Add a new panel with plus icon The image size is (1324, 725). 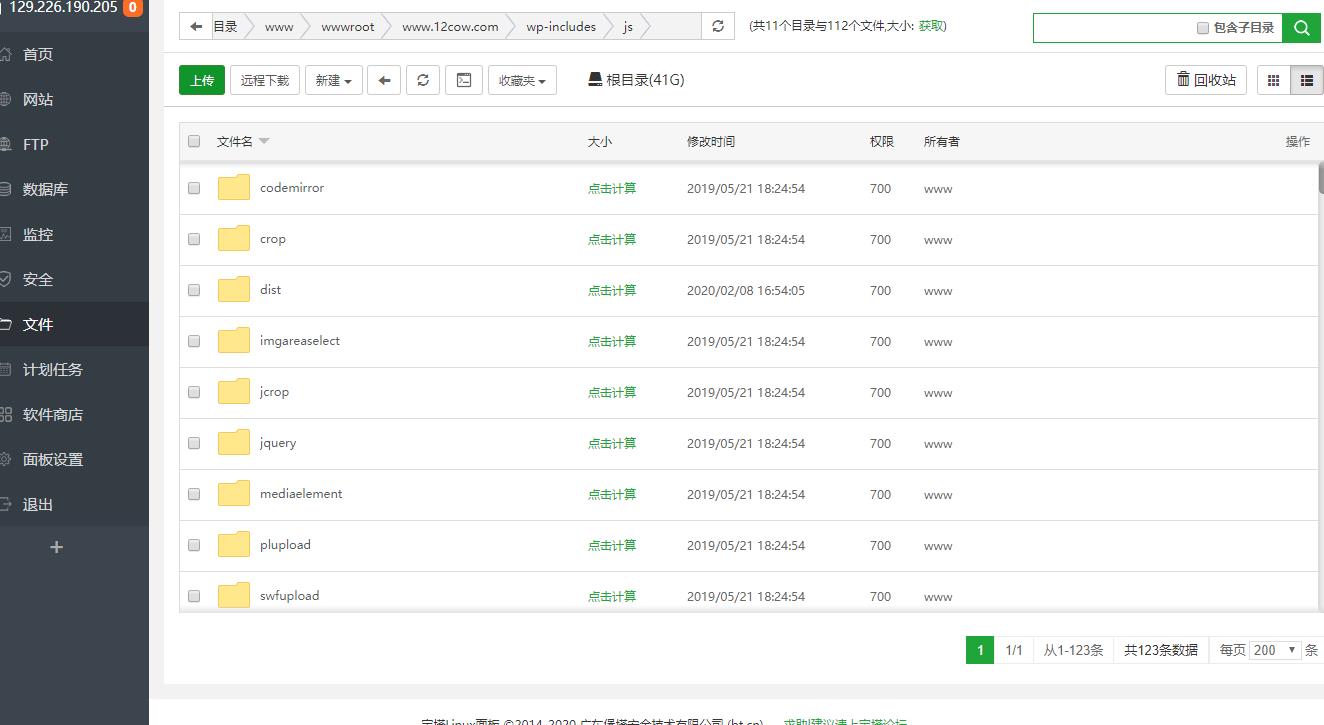56,547
